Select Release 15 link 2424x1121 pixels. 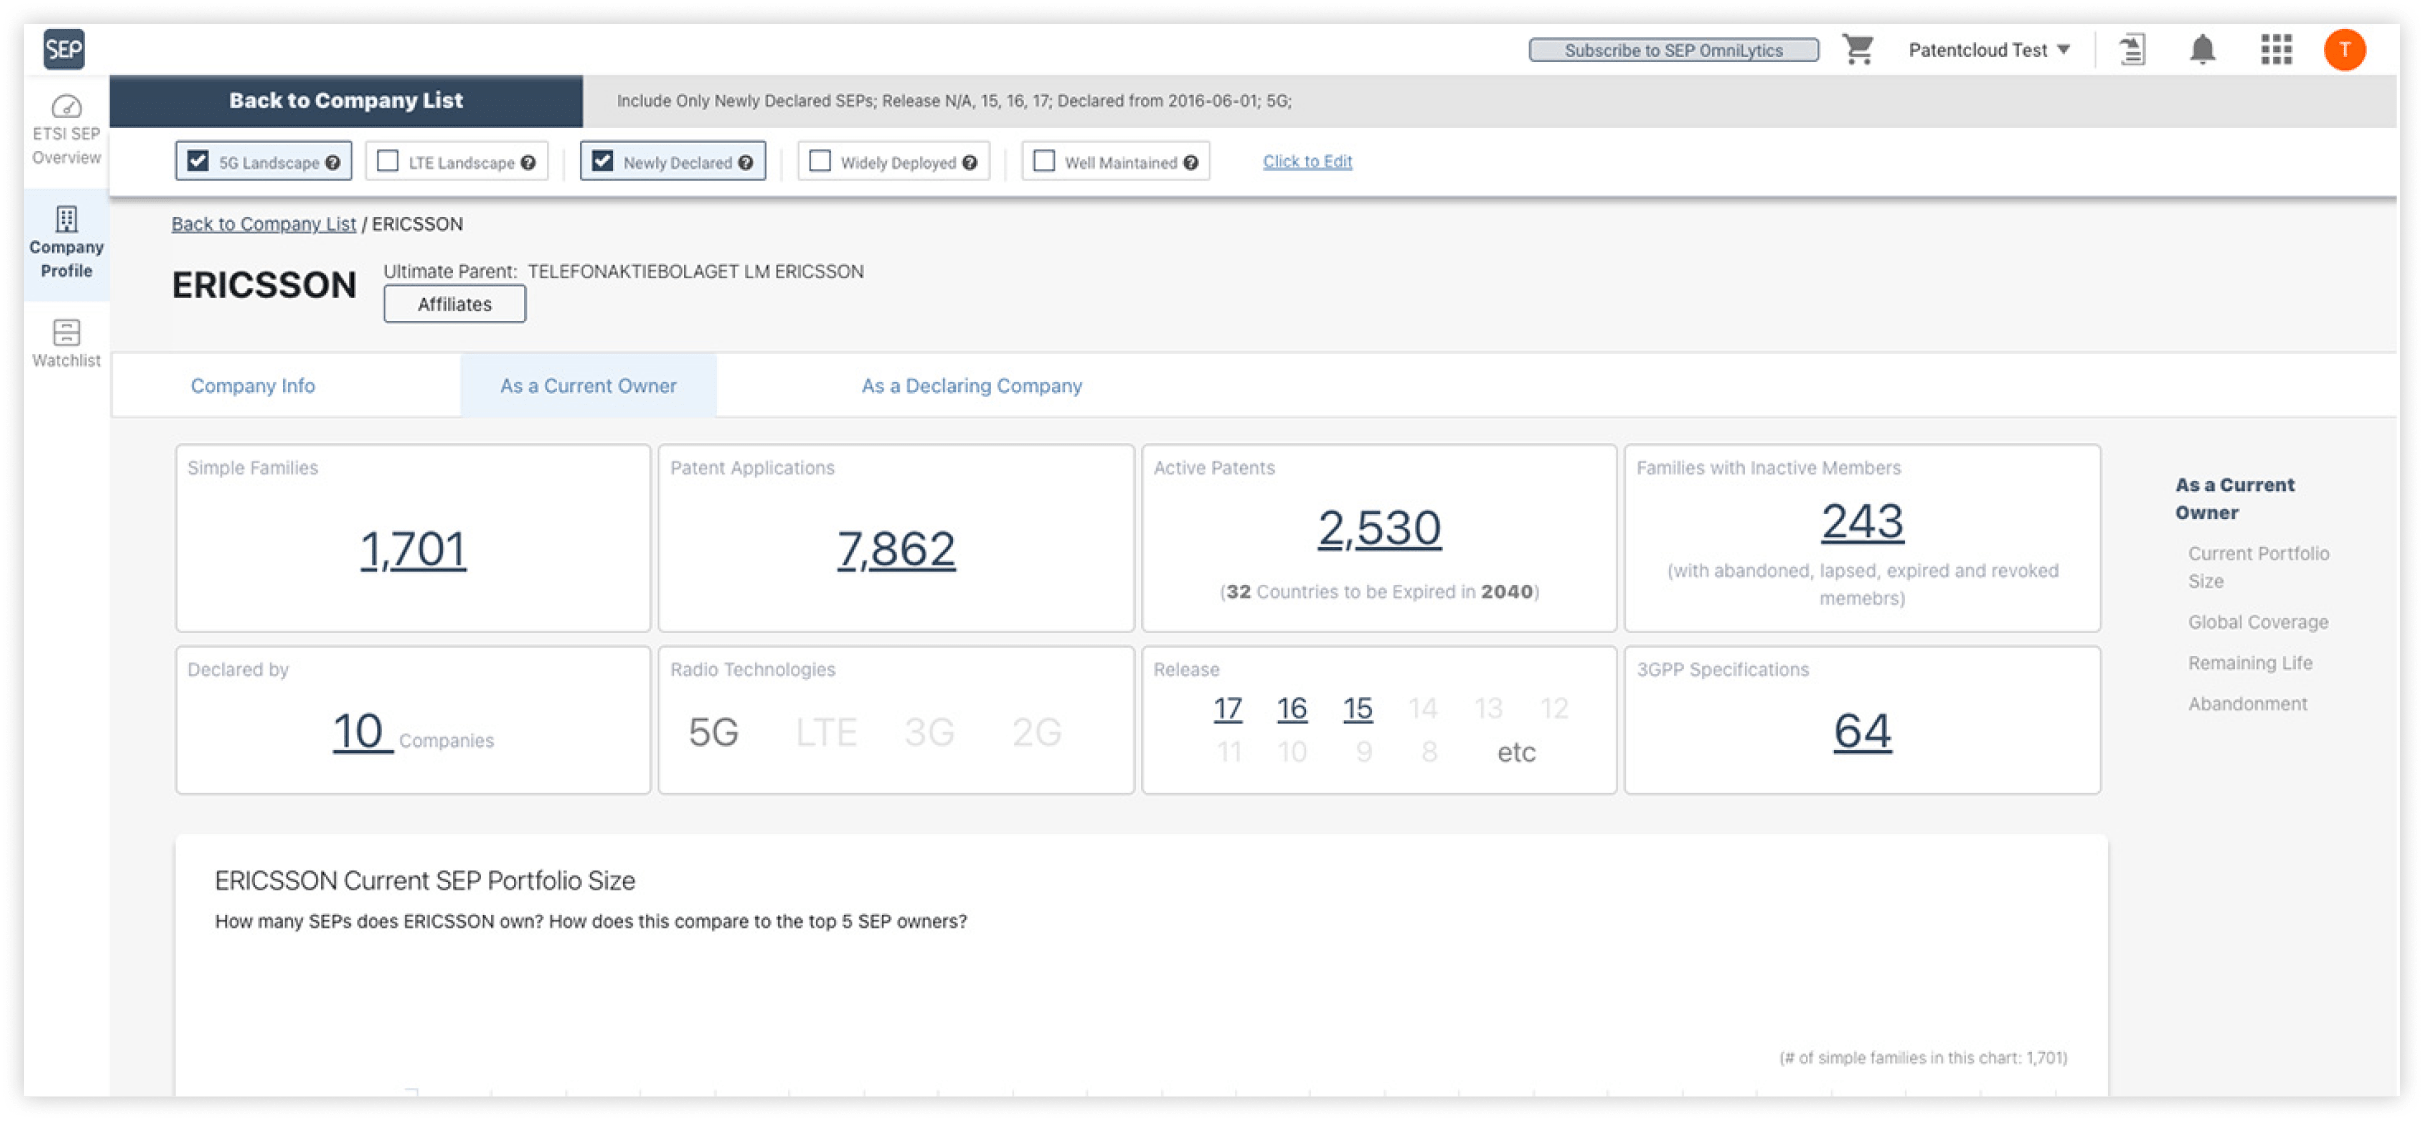[x=1358, y=709]
